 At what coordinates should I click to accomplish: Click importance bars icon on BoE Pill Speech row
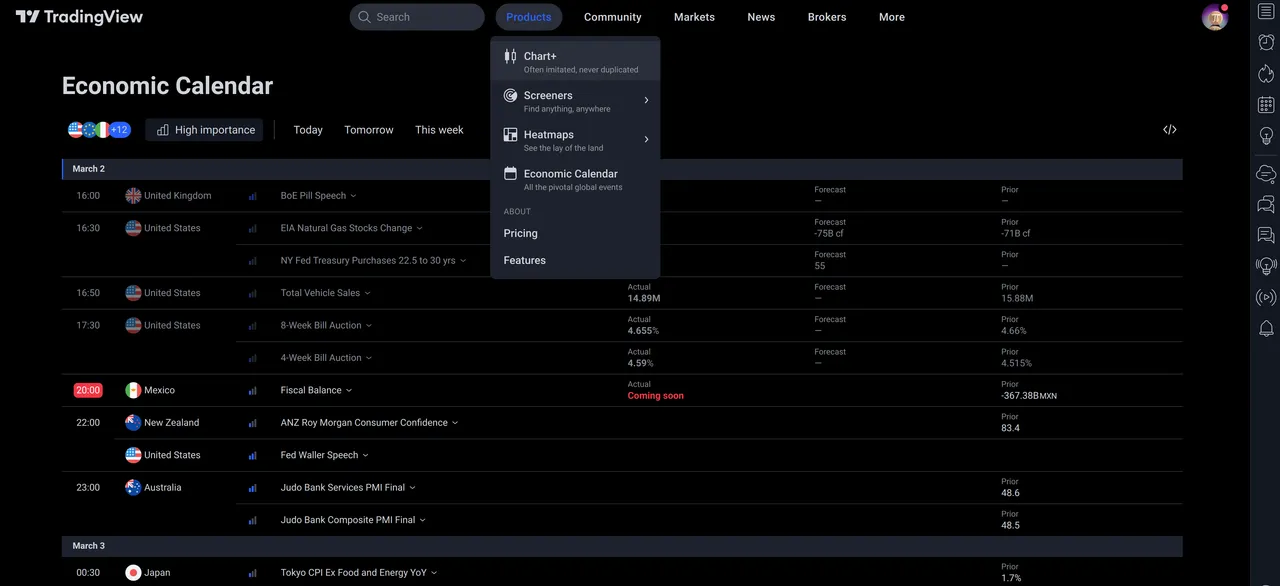point(252,197)
